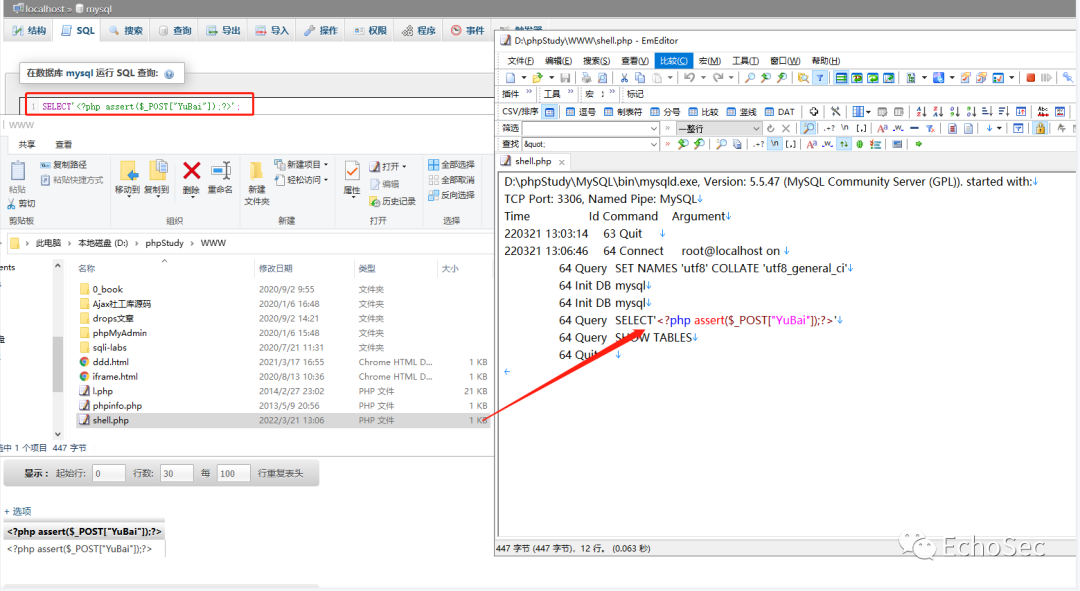Image resolution: width=1080 pixels, height=591 pixels.
Task: Click the 起始行 input field
Action: pyautogui.click(x=109, y=473)
